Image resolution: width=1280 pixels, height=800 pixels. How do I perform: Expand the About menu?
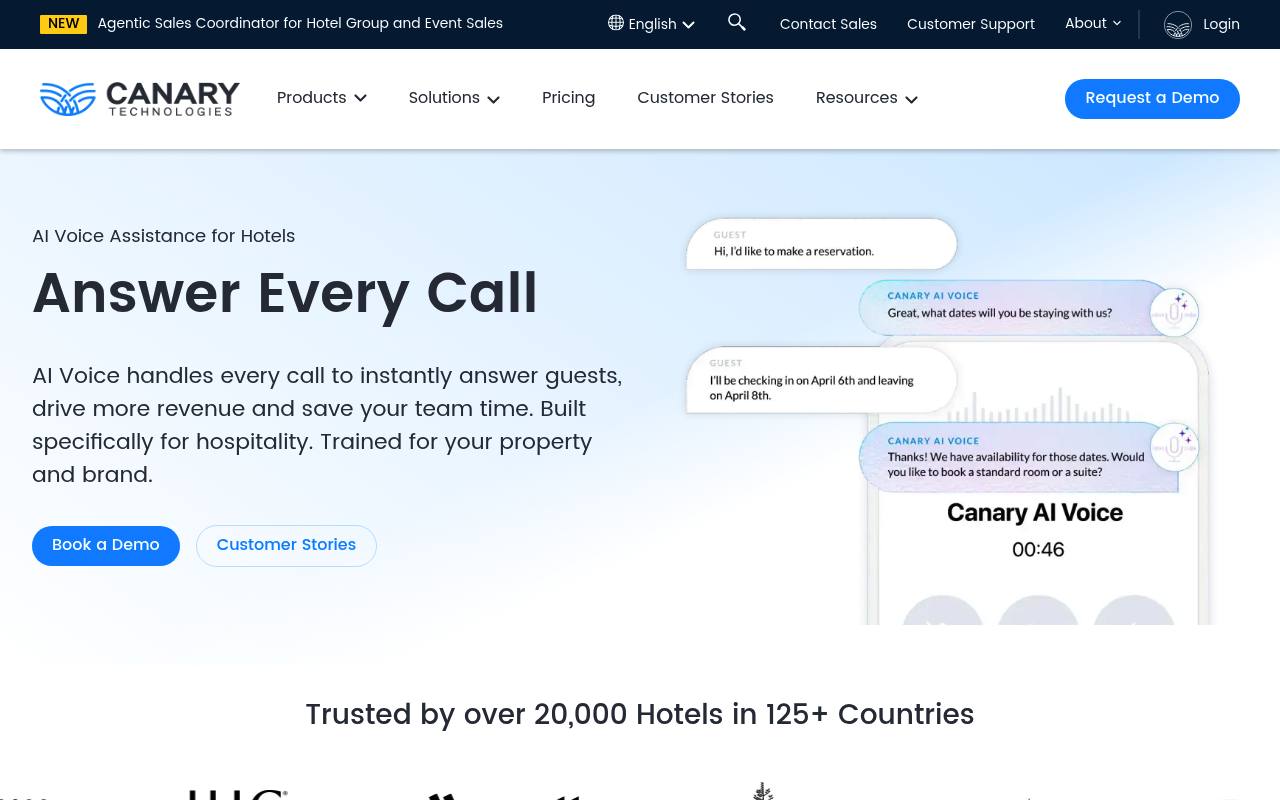tap(1093, 23)
